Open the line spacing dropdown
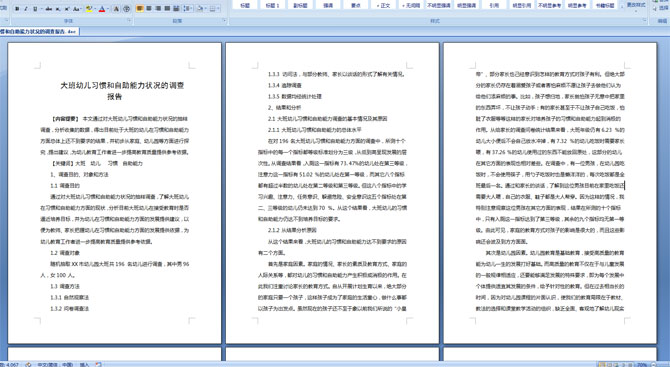The image size is (670, 367). (x=188, y=8)
